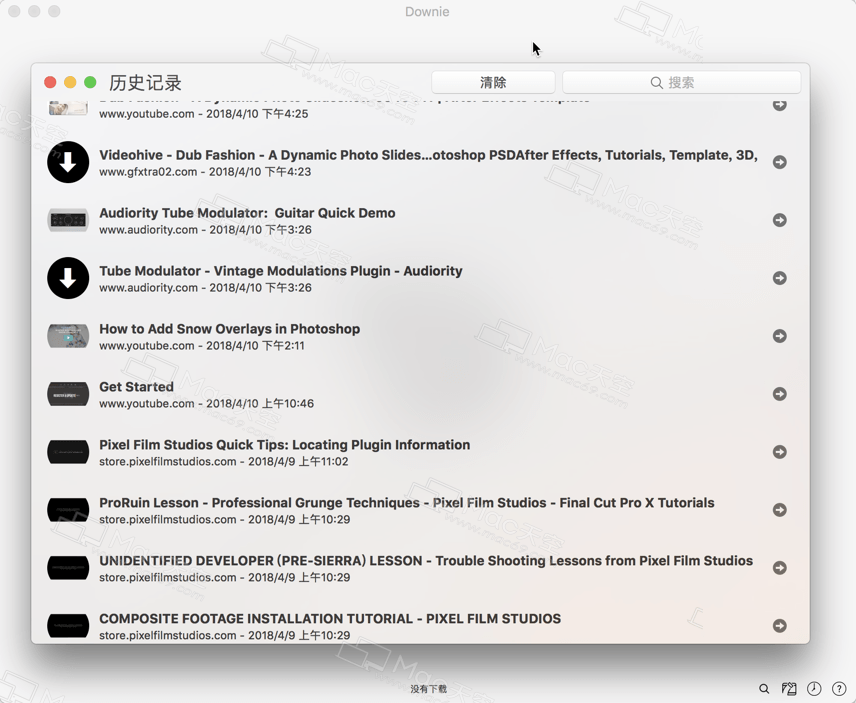856x703 pixels.
Task: Select thumbnail of Pixel Film Studios Quick Tips
Action: (x=68, y=452)
